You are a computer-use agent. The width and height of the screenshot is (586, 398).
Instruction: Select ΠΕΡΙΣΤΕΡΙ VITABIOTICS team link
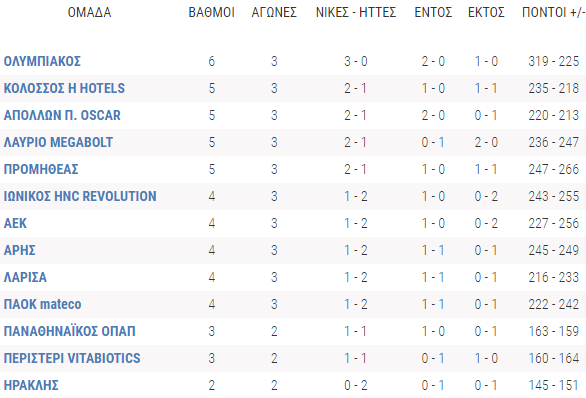point(72,358)
